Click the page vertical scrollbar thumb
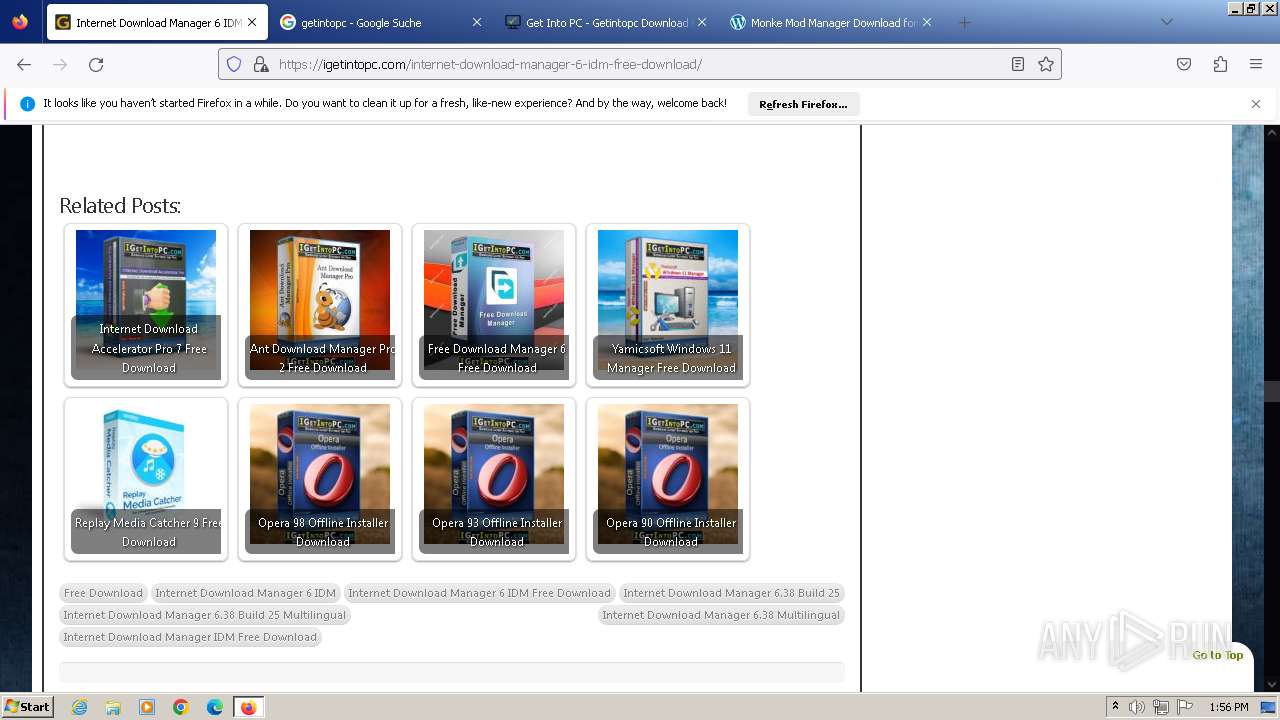The width and height of the screenshot is (1280, 720). point(1272,391)
